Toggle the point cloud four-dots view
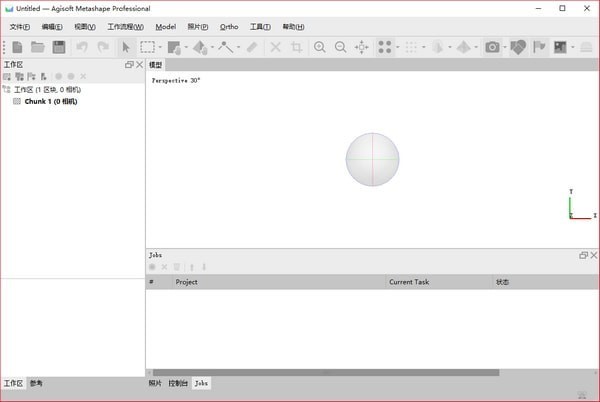 (385, 47)
